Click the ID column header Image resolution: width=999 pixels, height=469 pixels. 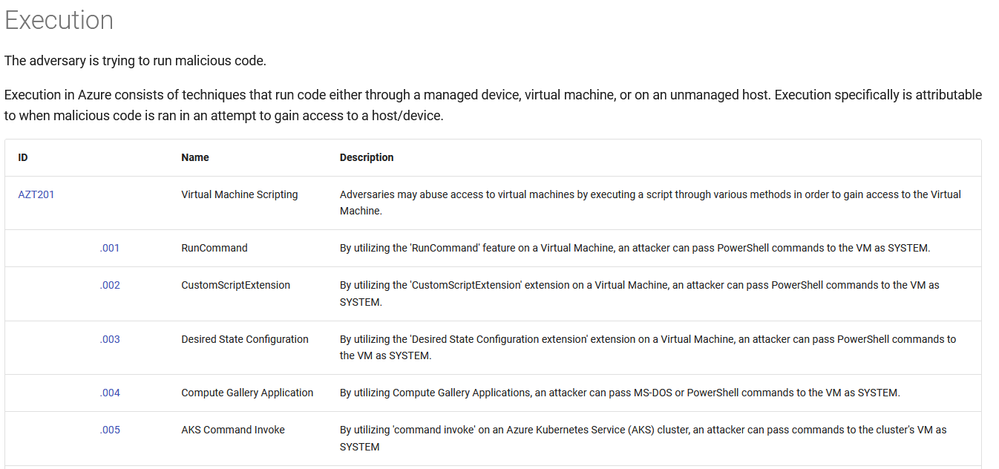tap(22, 157)
